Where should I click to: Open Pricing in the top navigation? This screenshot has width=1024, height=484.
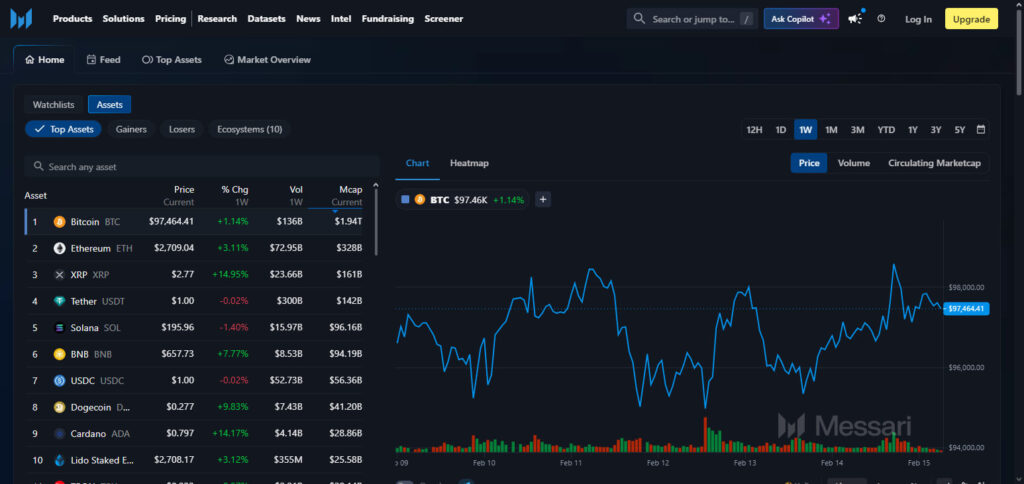pyautogui.click(x=170, y=19)
